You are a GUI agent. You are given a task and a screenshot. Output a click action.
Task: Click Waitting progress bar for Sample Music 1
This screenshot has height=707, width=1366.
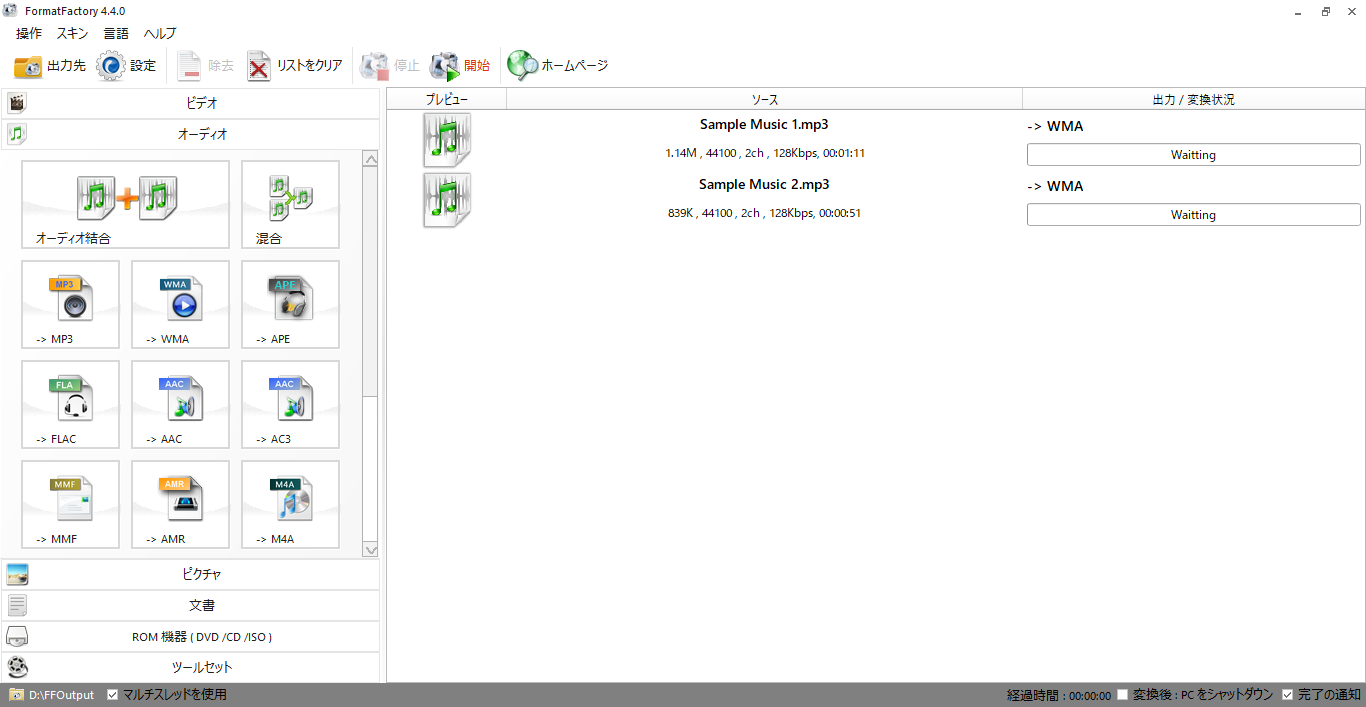1194,155
